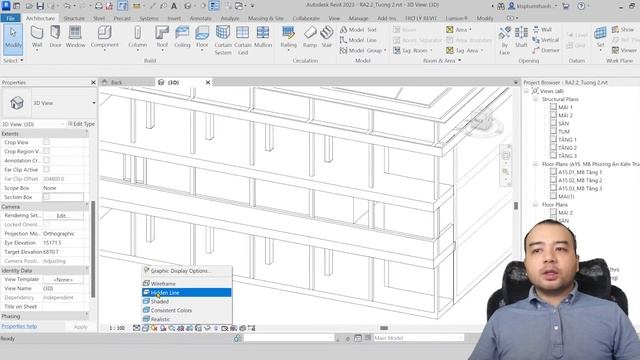Click the Wall opening tool
This screenshot has height=360, width=640.
click(542, 30)
